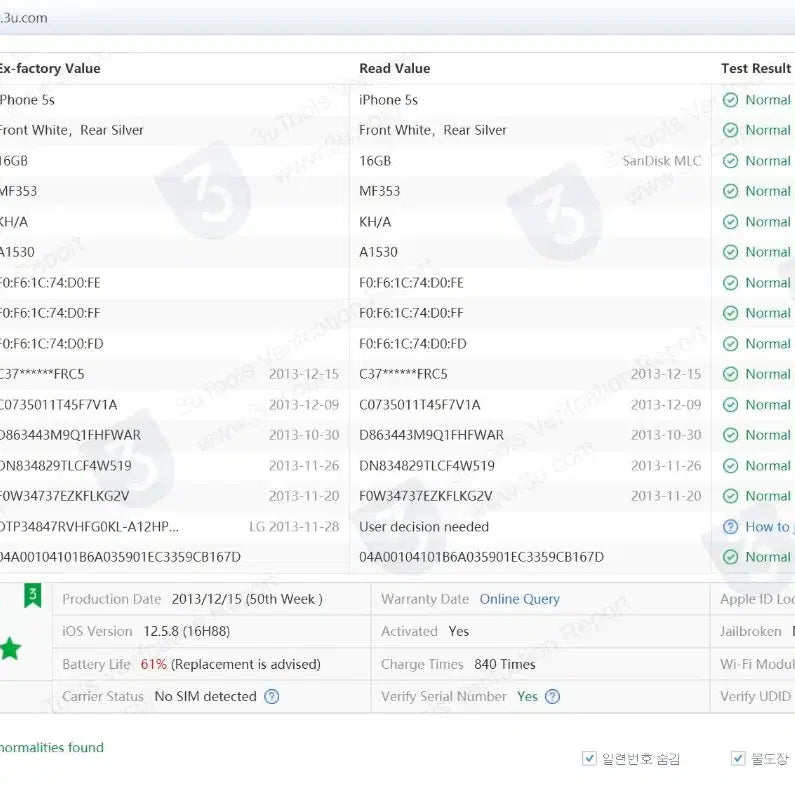Screen dimensions: 795x795
Task: Click the Ex-factory Value column header
Action: coord(50,68)
